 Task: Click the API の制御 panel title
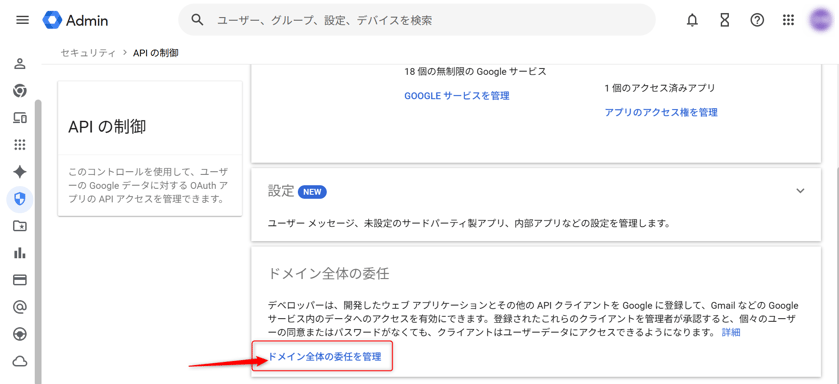coord(107,127)
